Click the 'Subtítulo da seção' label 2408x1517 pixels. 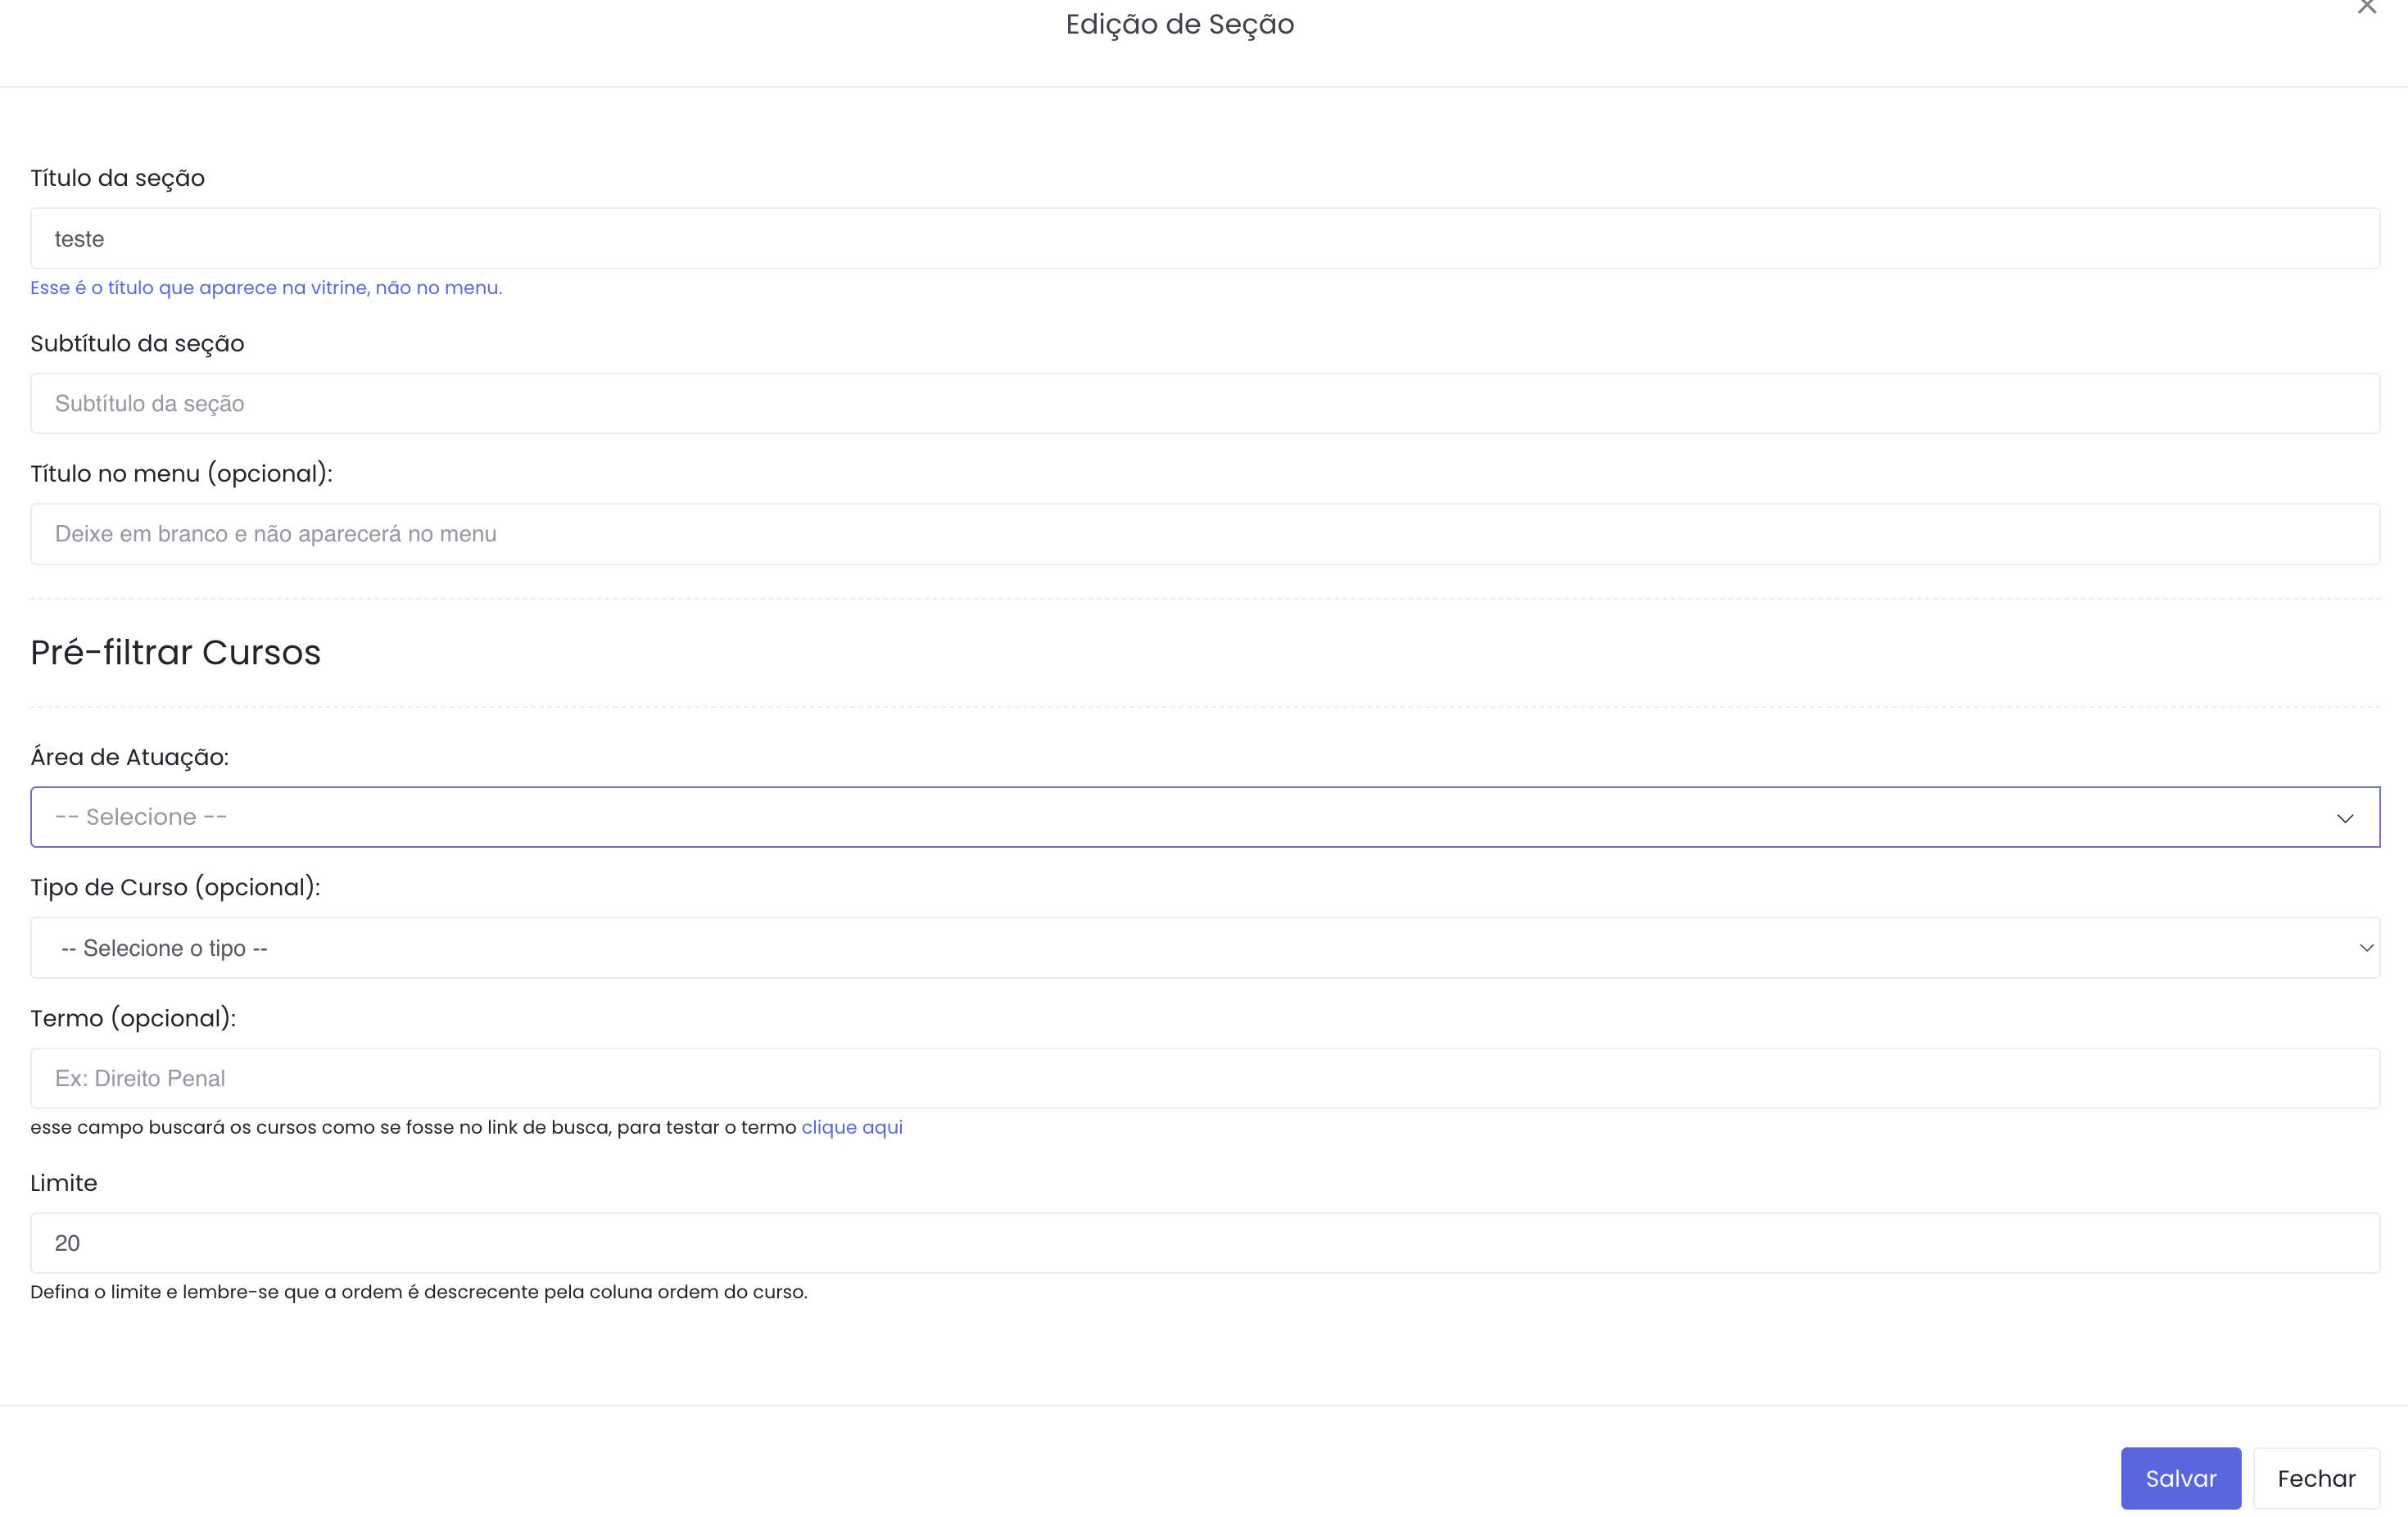click(137, 343)
